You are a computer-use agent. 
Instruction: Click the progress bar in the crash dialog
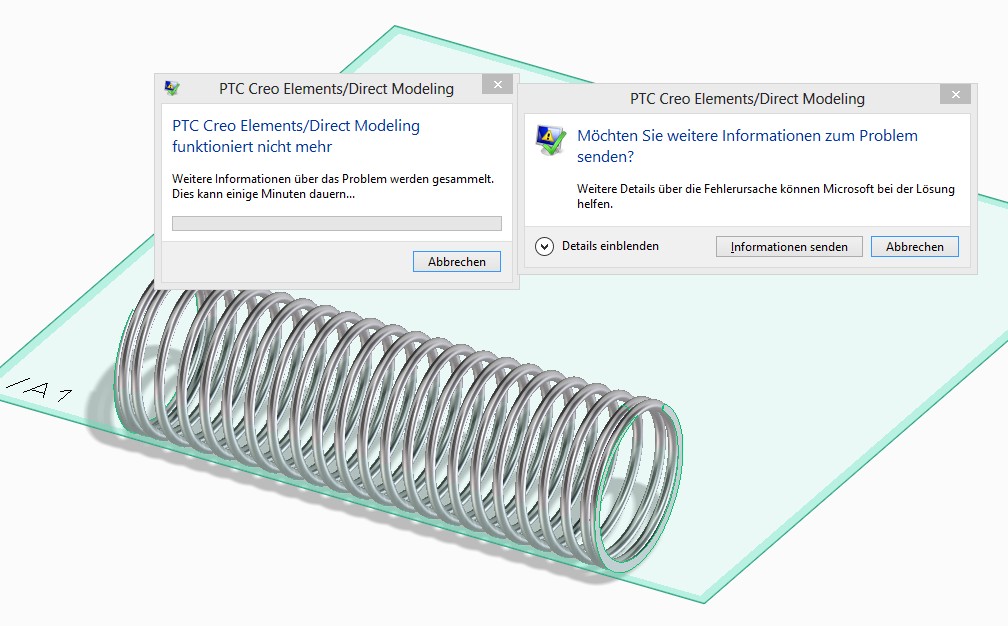click(x=336, y=224)
